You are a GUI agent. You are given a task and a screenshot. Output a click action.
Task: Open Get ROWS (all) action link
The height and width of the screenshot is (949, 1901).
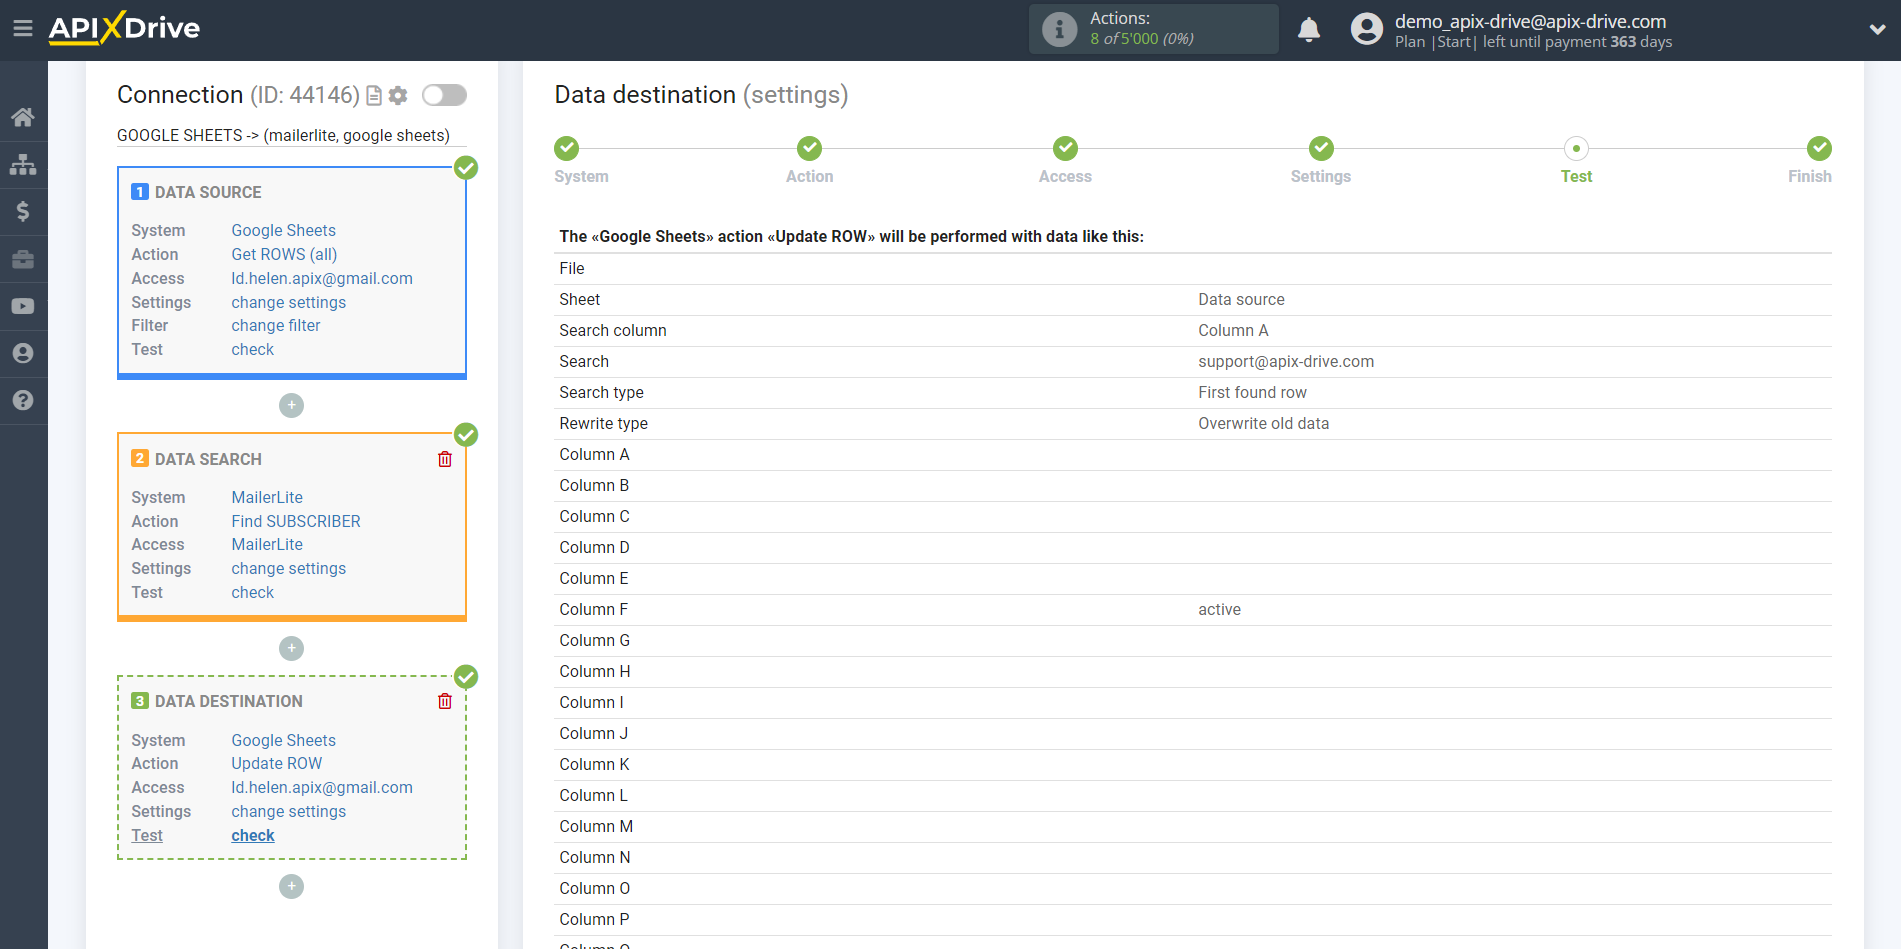(x=284, y=254)
